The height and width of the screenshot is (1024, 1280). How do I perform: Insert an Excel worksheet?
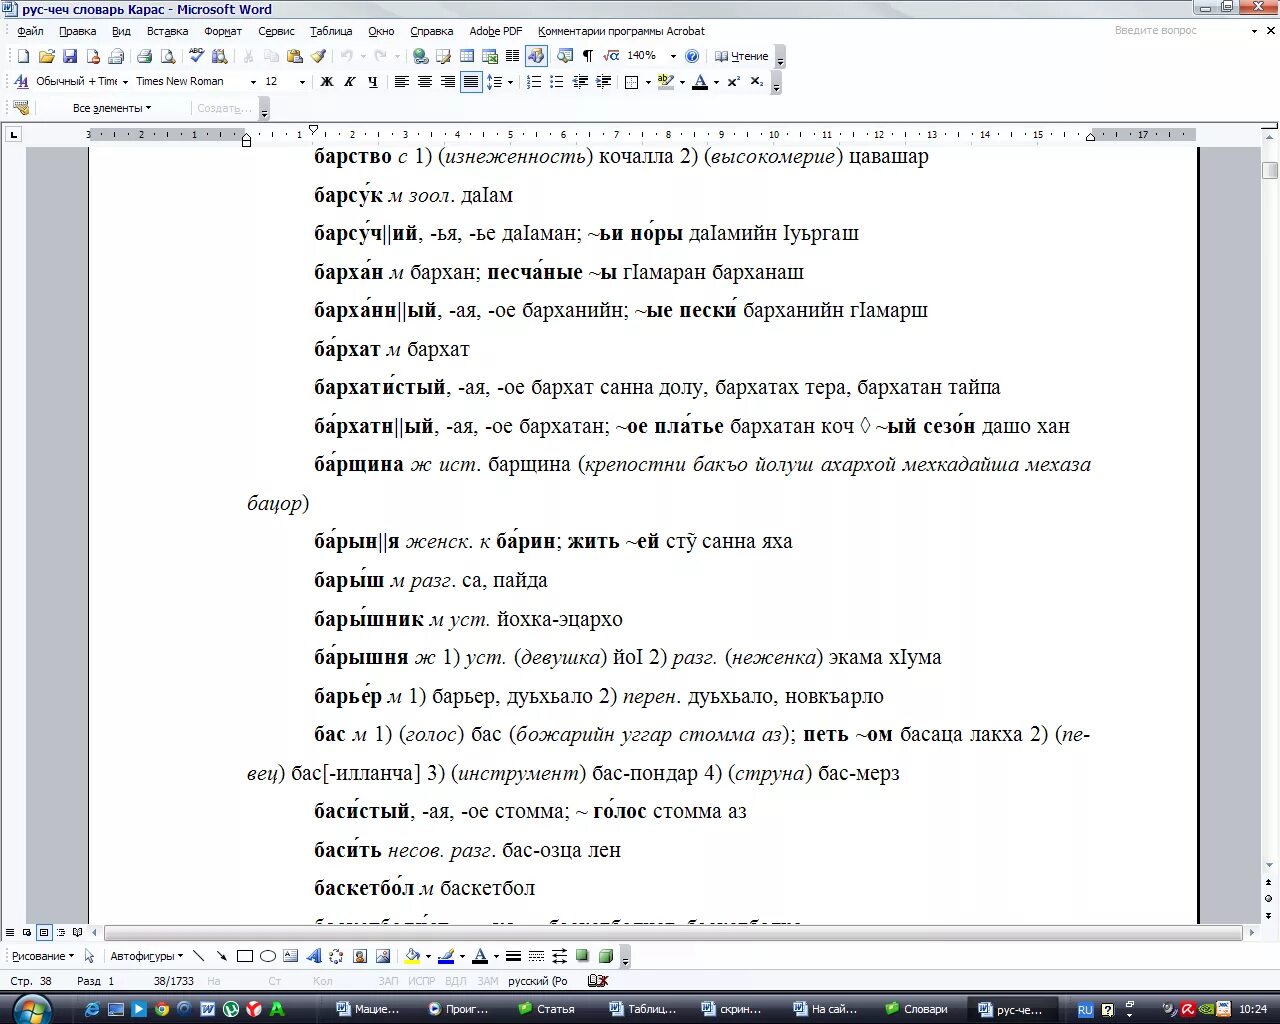(490, 56)
